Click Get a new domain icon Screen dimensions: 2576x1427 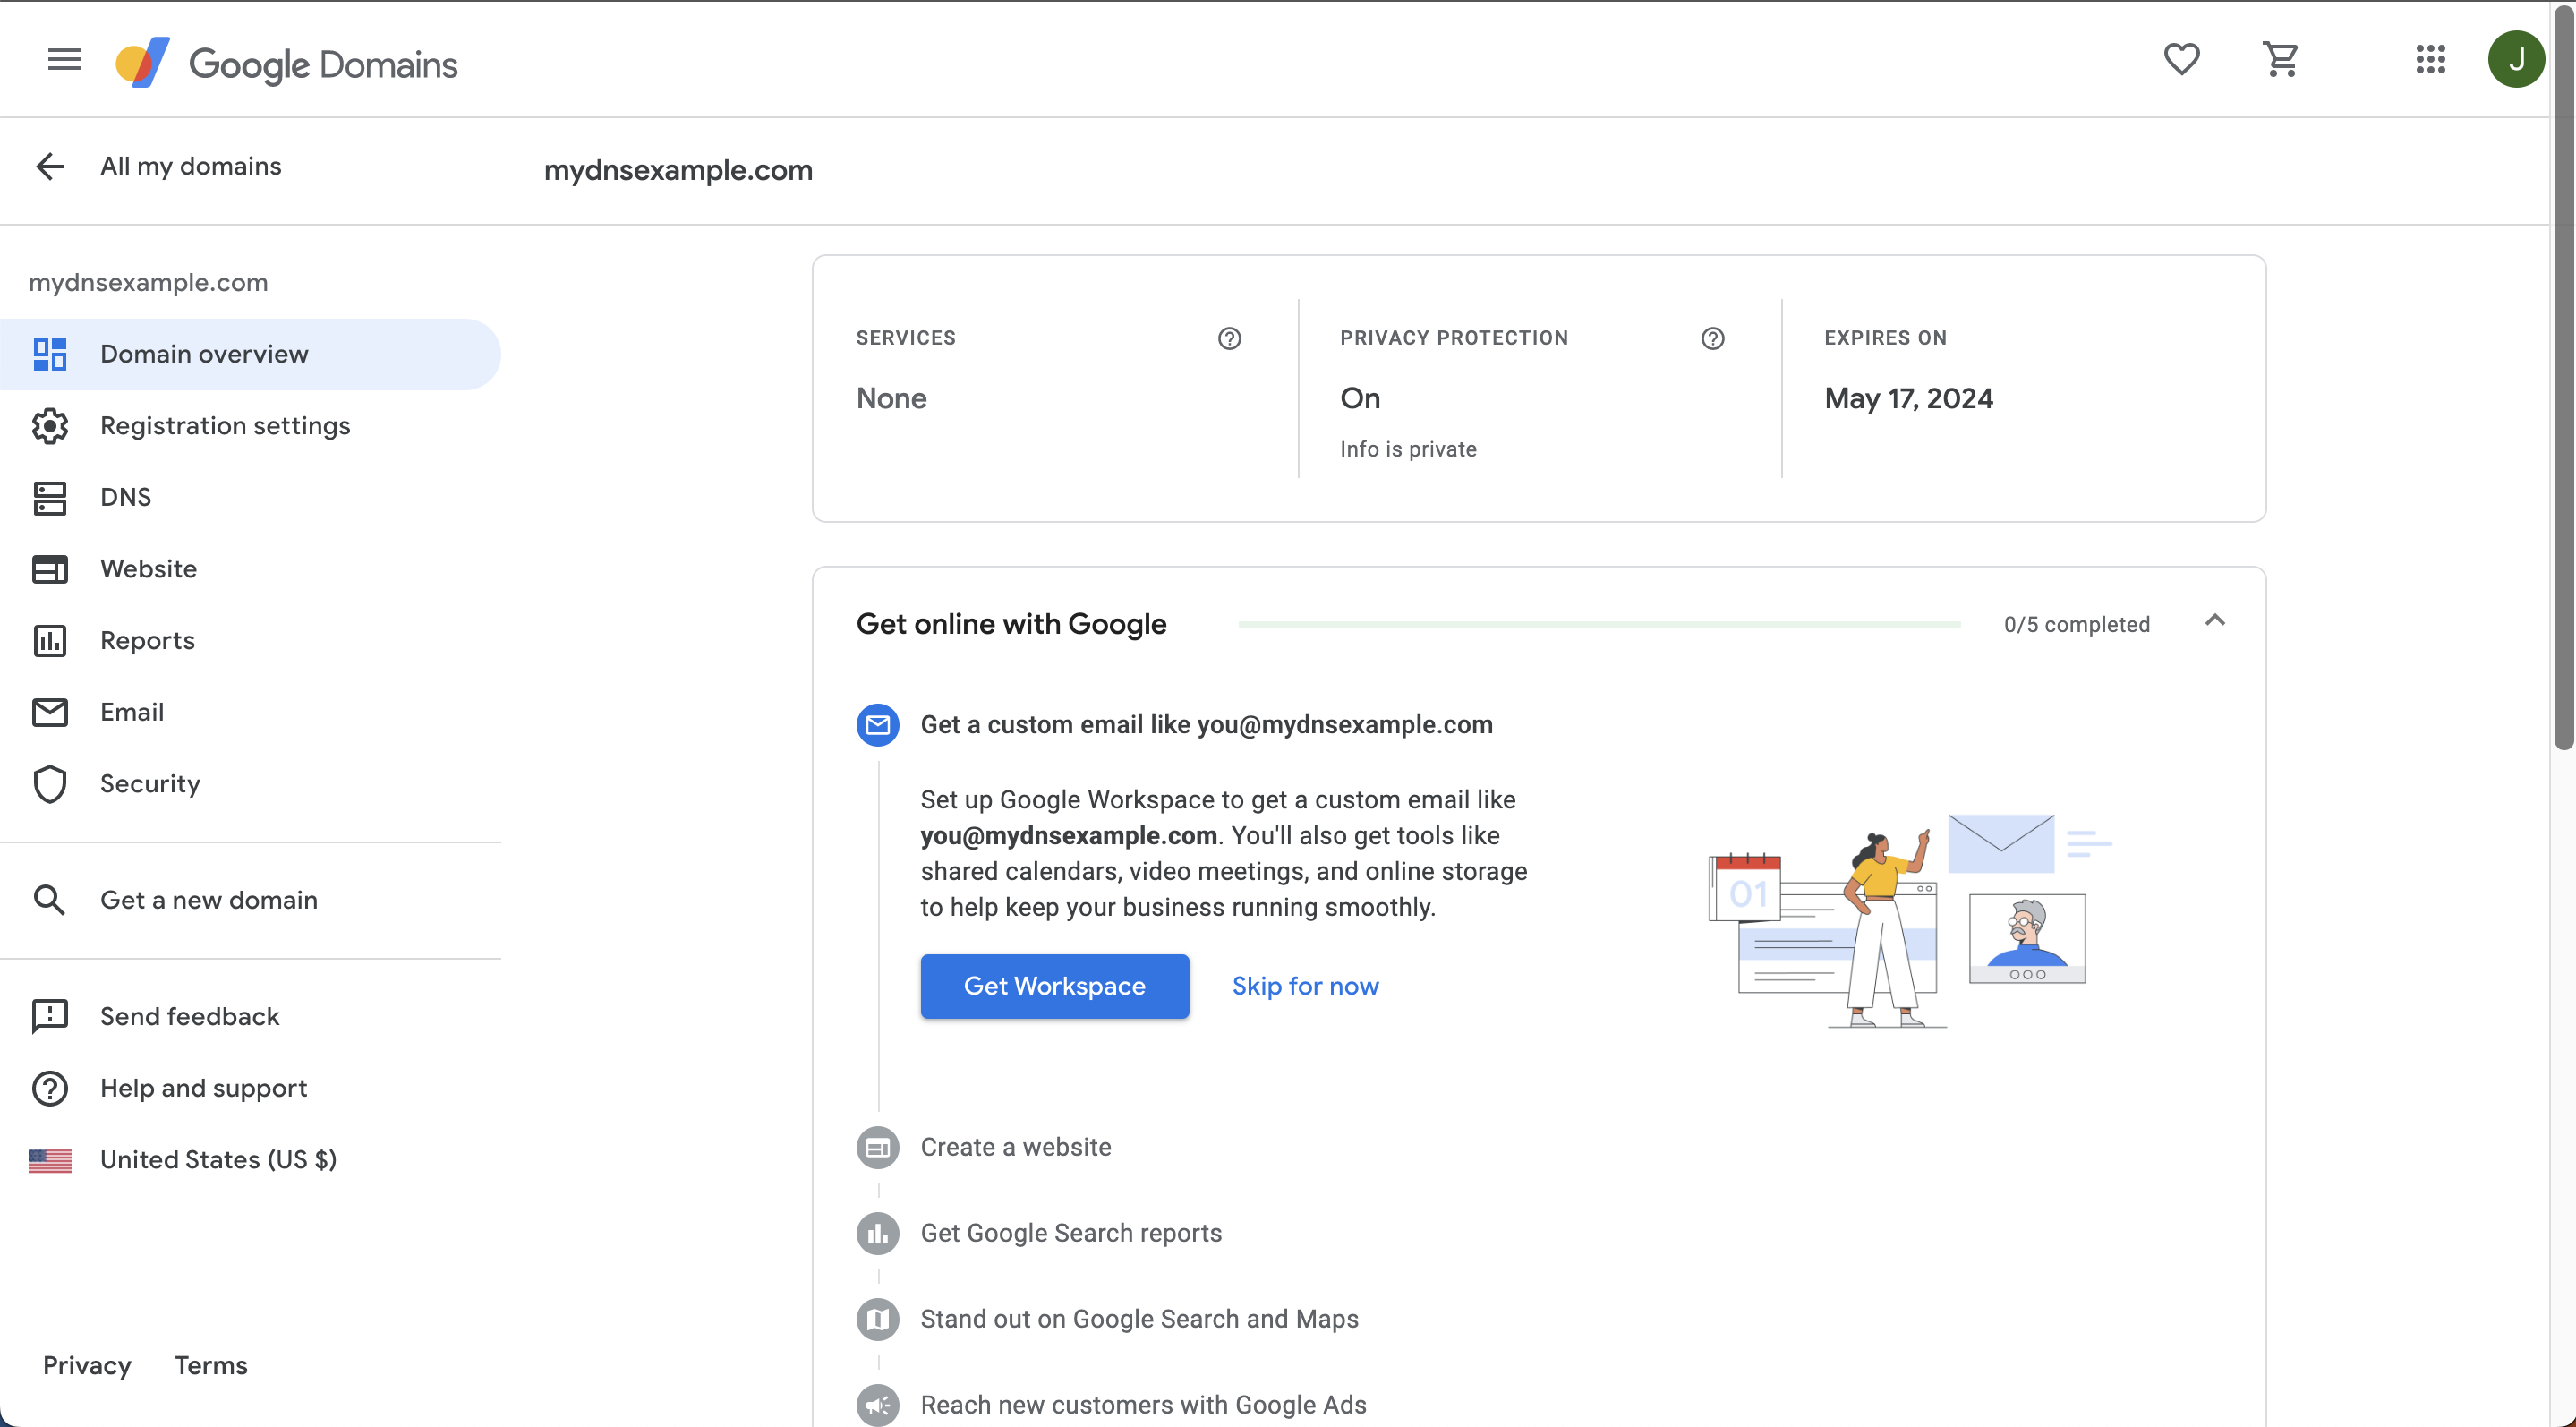coord(49,900)
